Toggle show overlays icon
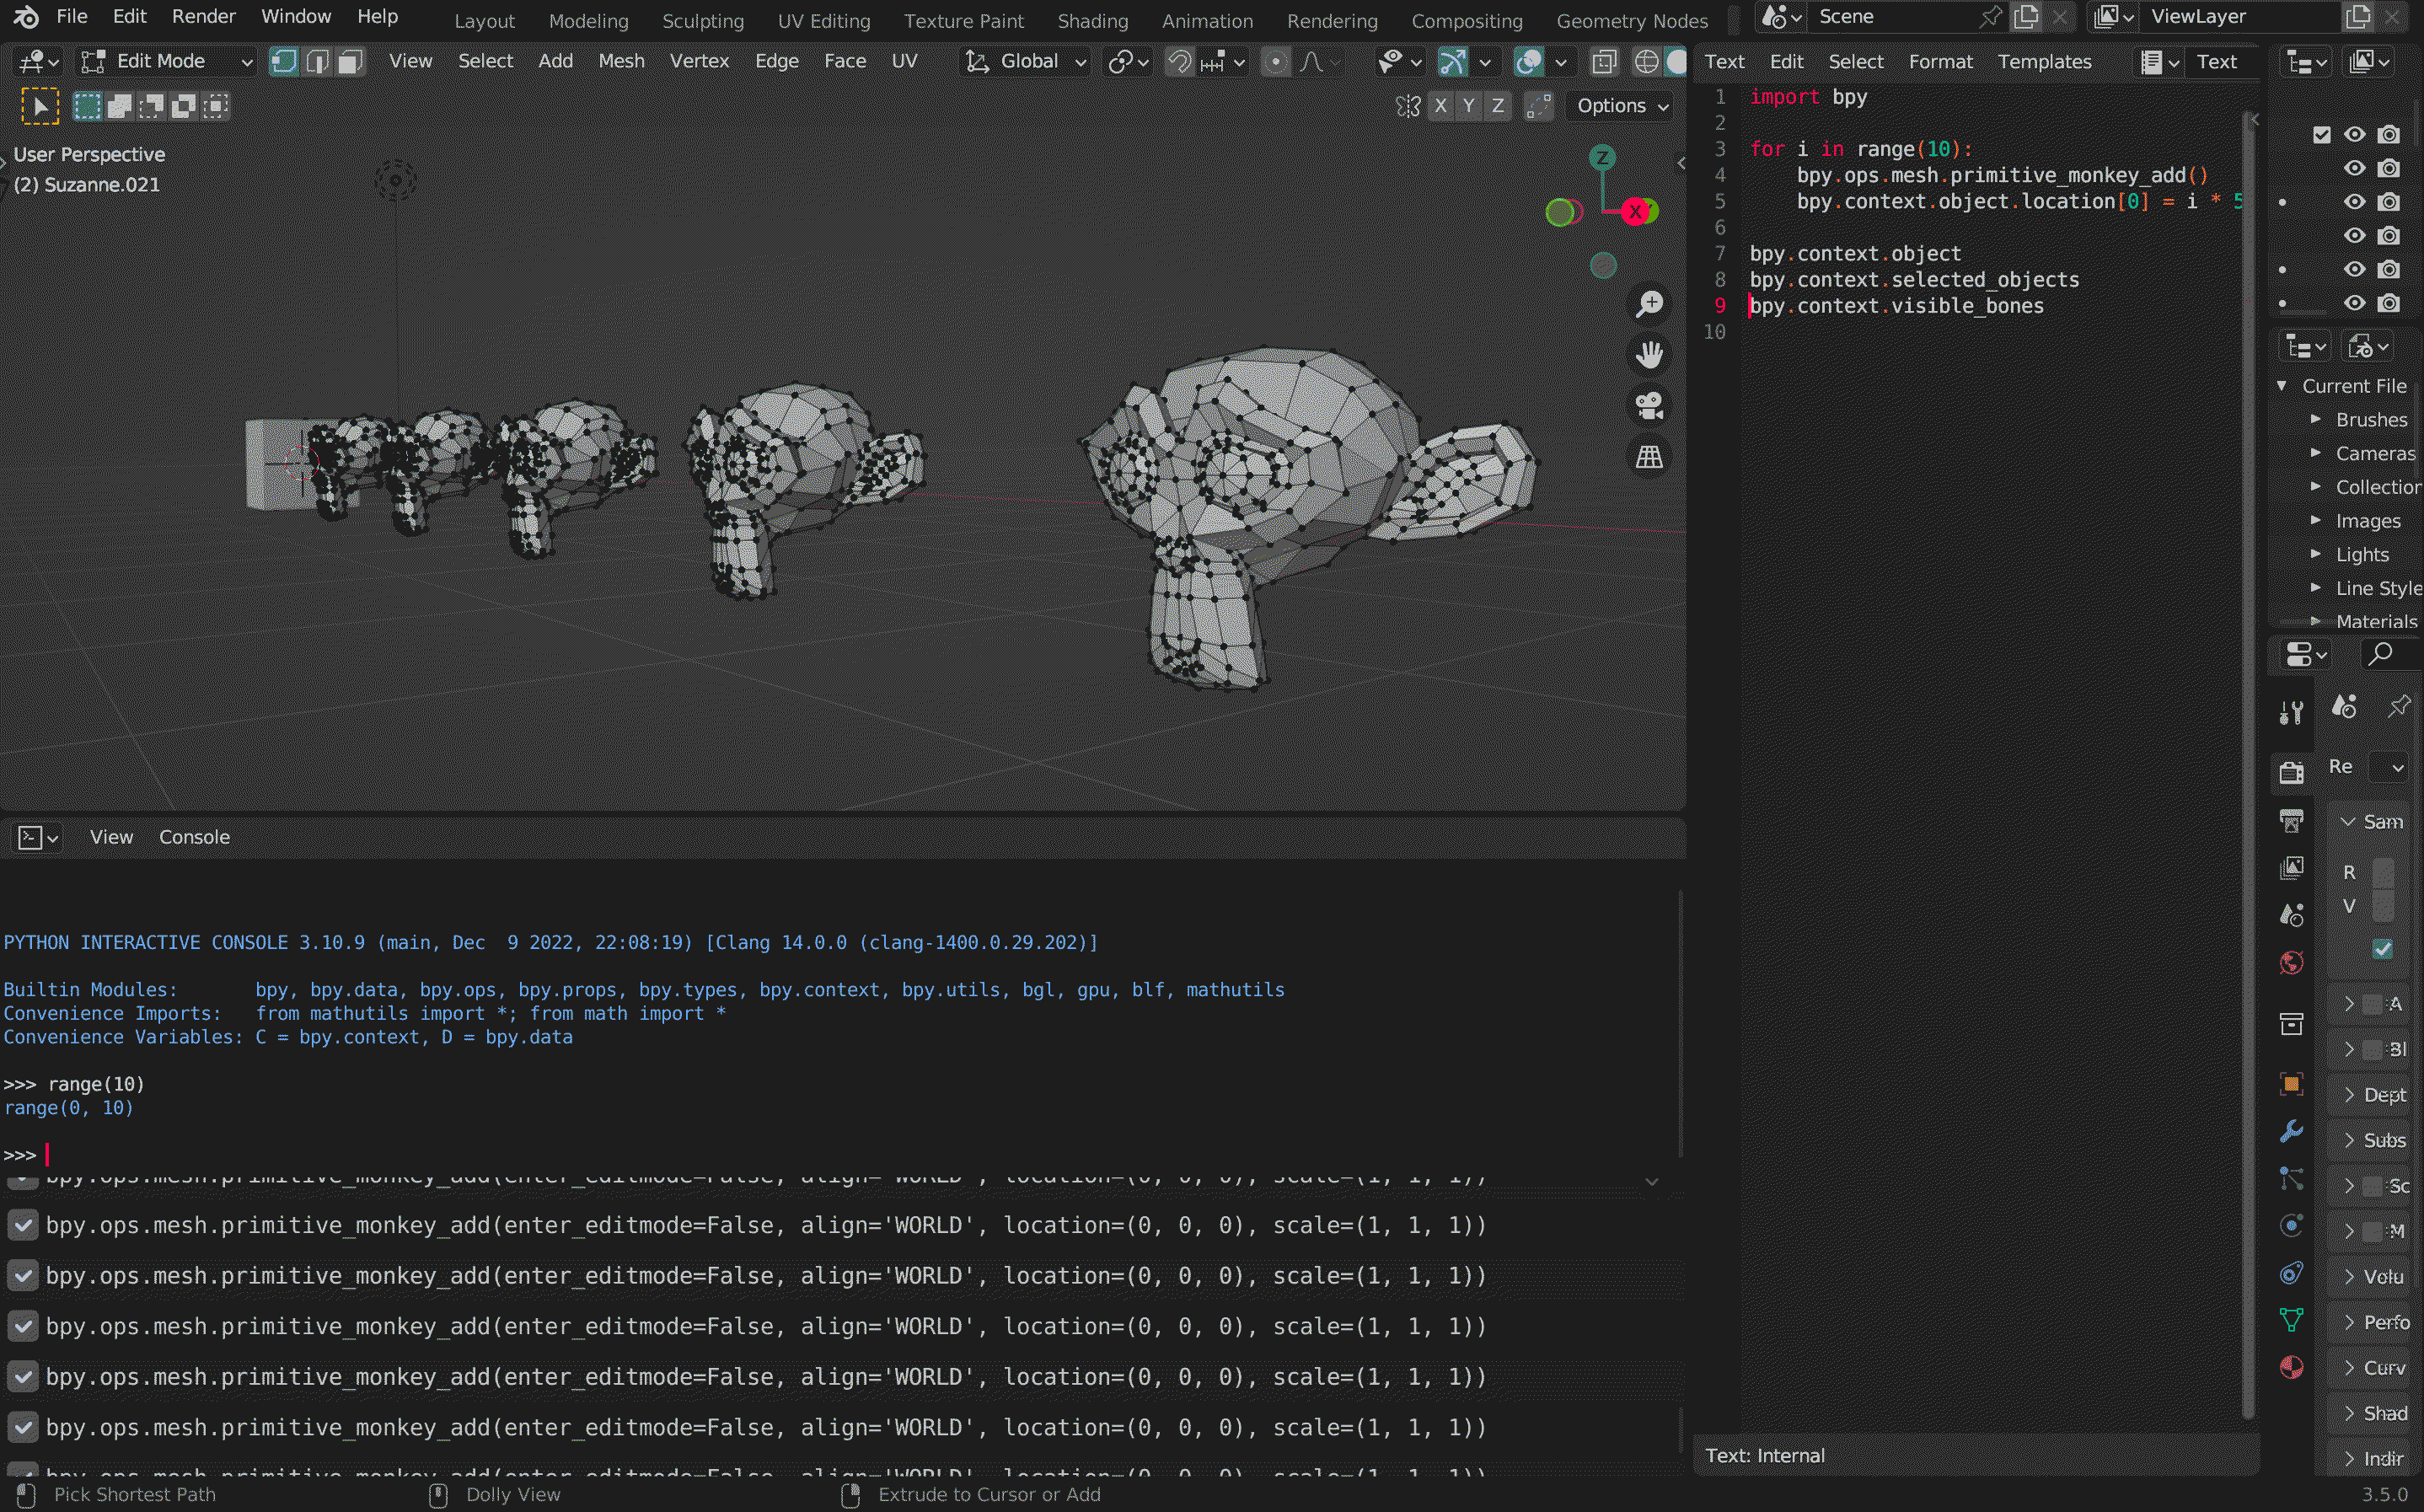This screenshot has width=2424, height=1512. (1528, 62)
